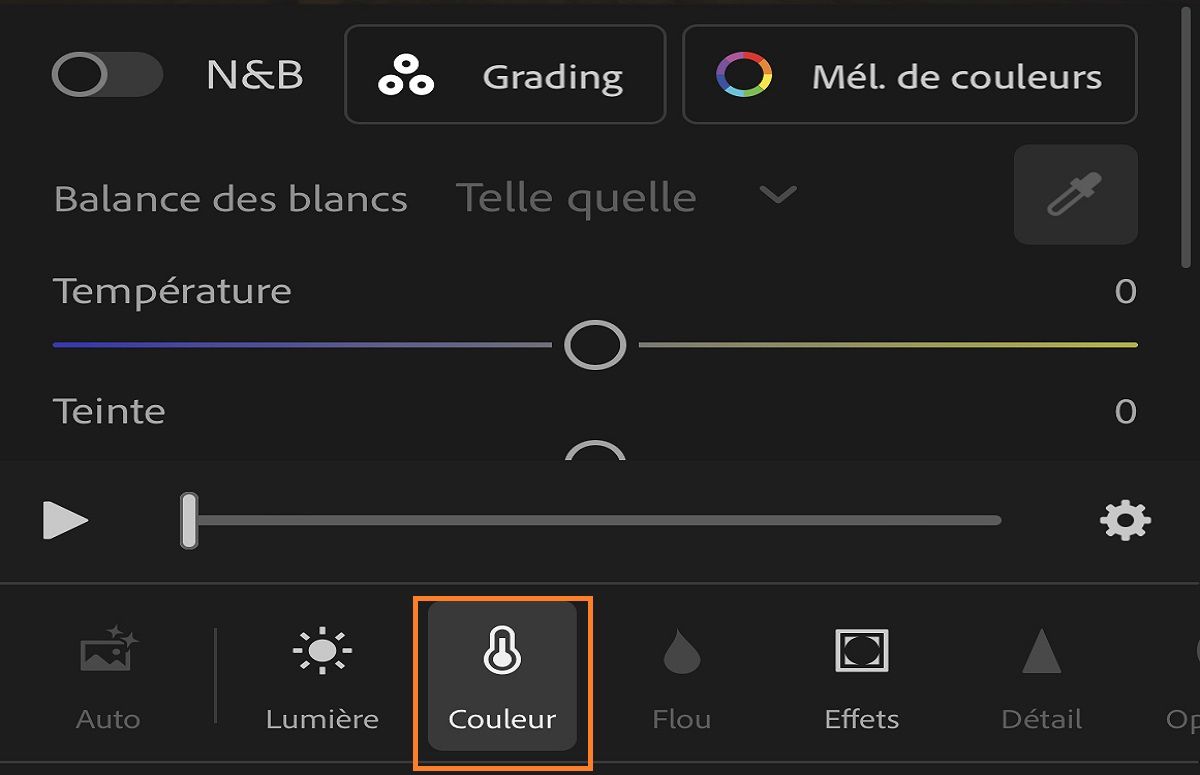Open the playback settings gear
The image size is (1200, 775).
click(1125, 520)
